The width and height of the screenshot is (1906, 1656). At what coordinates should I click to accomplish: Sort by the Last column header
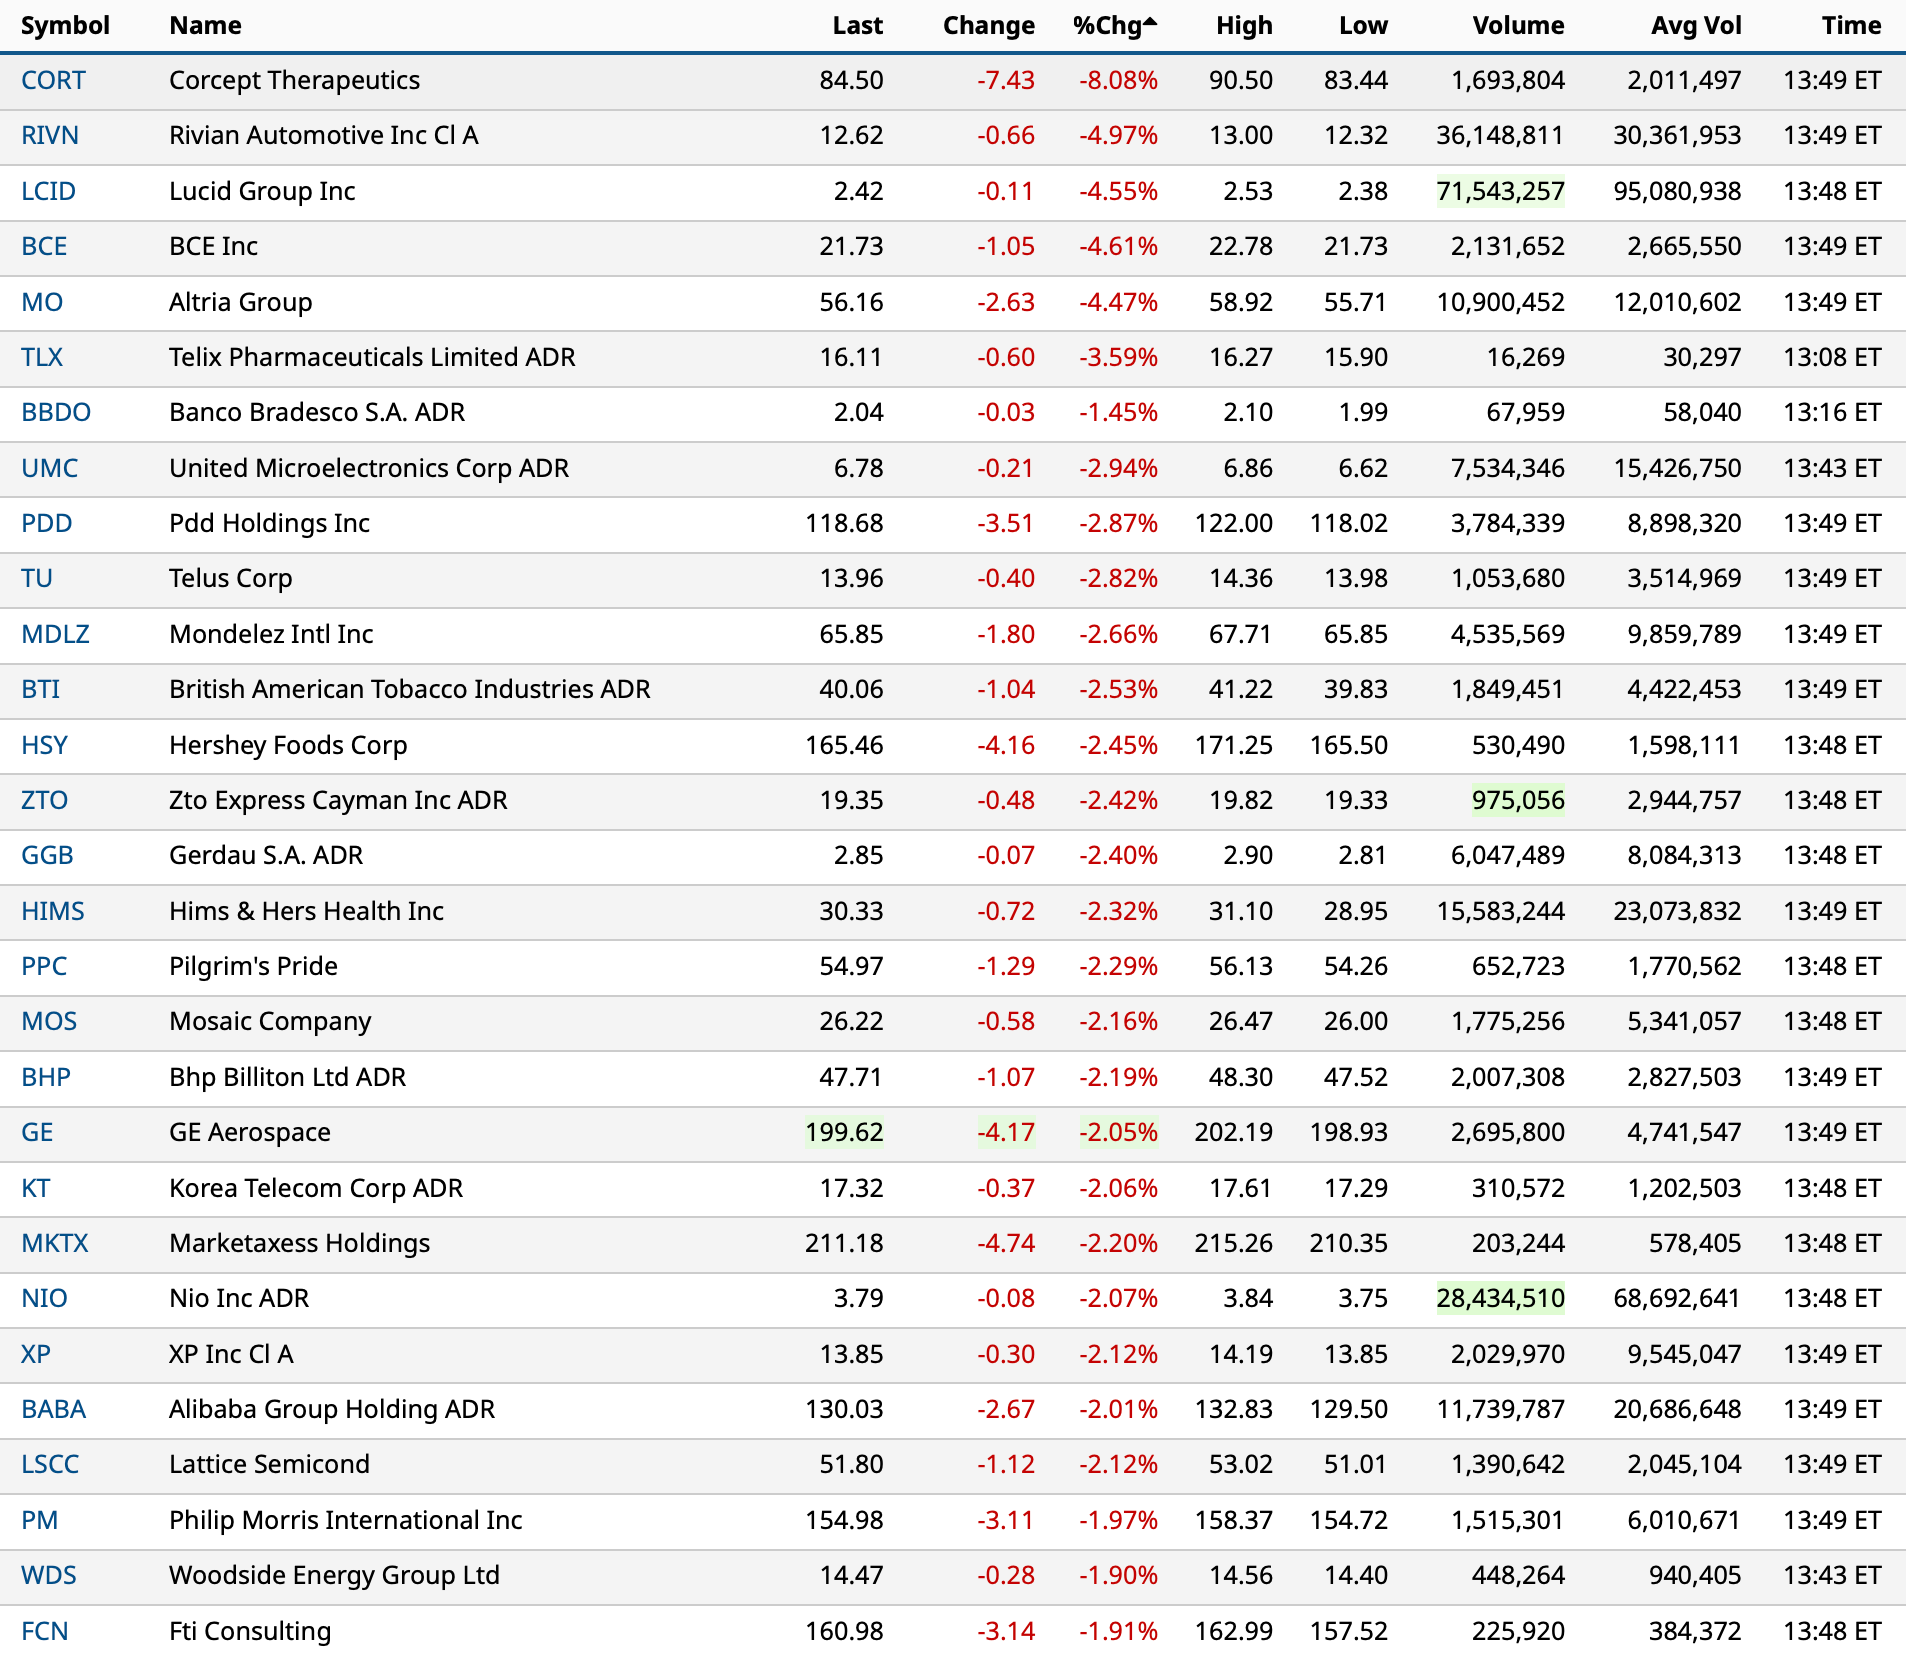(857, 26)
